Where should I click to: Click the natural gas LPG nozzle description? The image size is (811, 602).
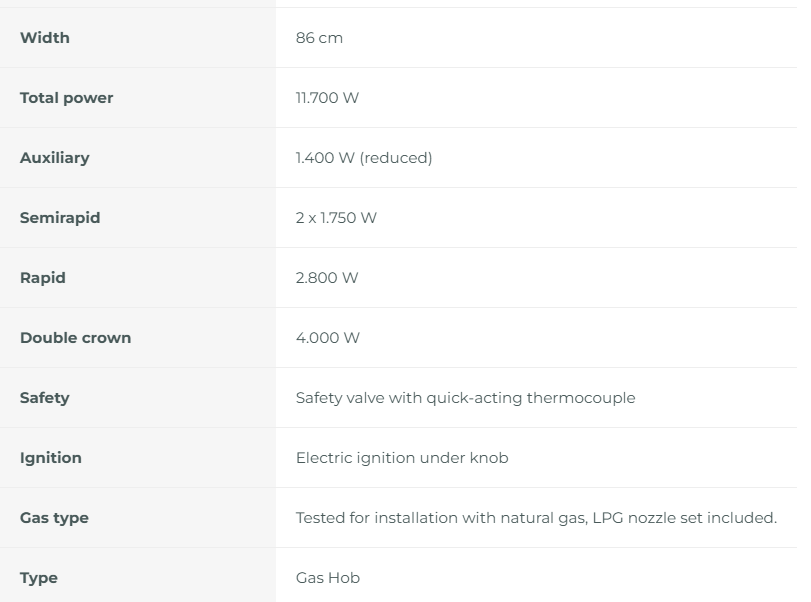(x=536, y=518)
